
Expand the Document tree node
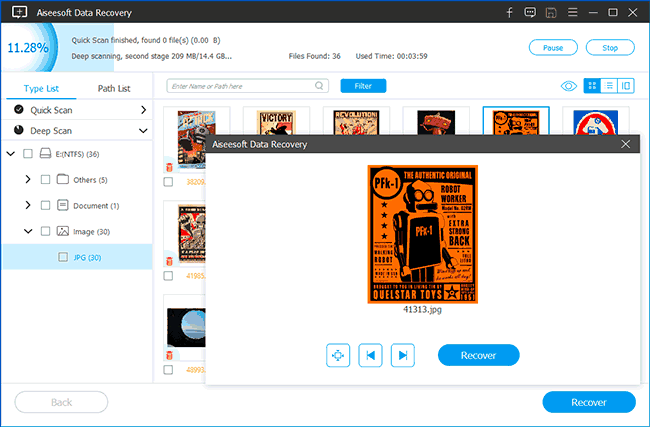point(28,205)
